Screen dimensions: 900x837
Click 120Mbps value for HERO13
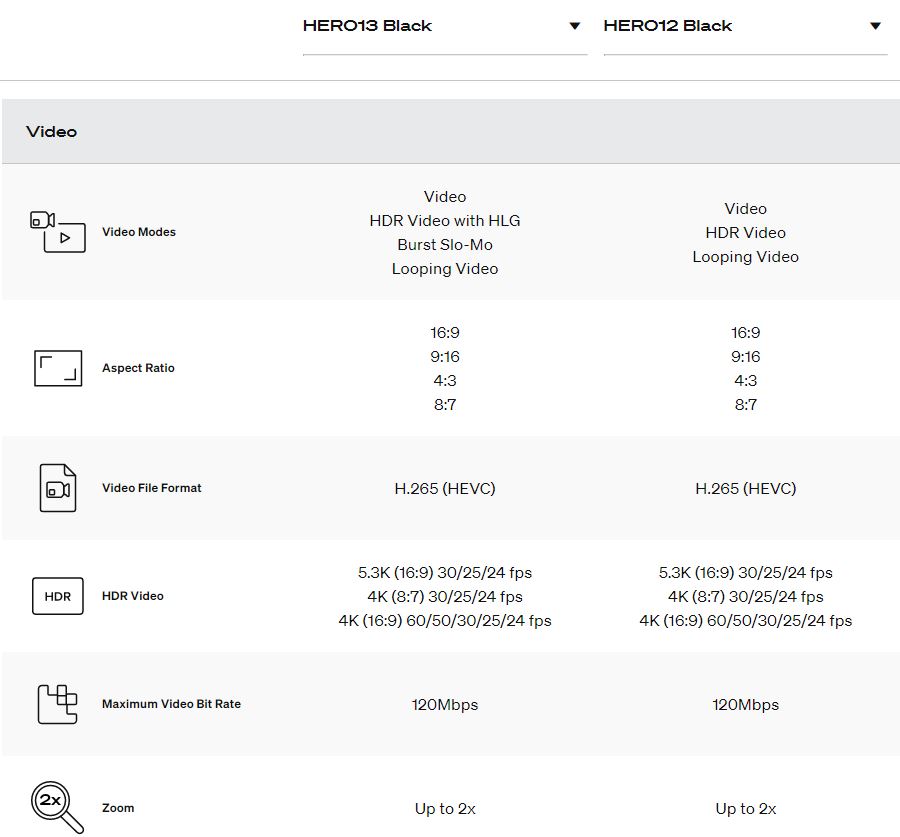pos(445,704)
